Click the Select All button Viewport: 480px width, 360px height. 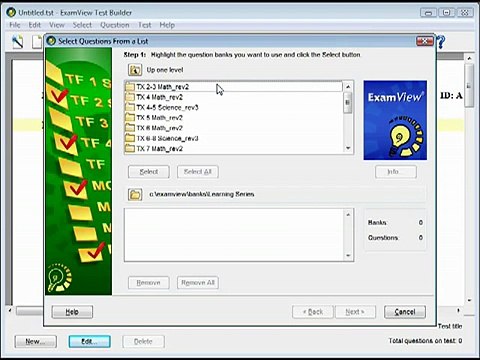tap(198, 172)
